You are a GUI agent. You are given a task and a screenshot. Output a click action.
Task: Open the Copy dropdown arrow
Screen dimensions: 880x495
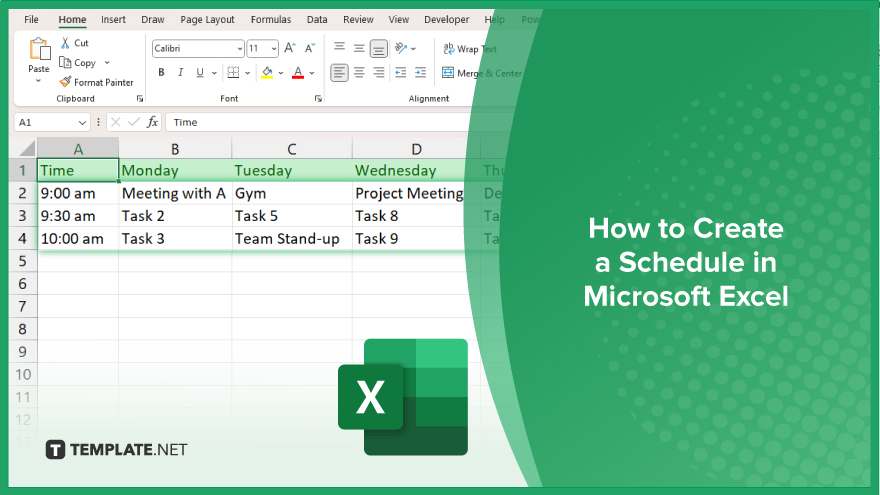point(107,63)
